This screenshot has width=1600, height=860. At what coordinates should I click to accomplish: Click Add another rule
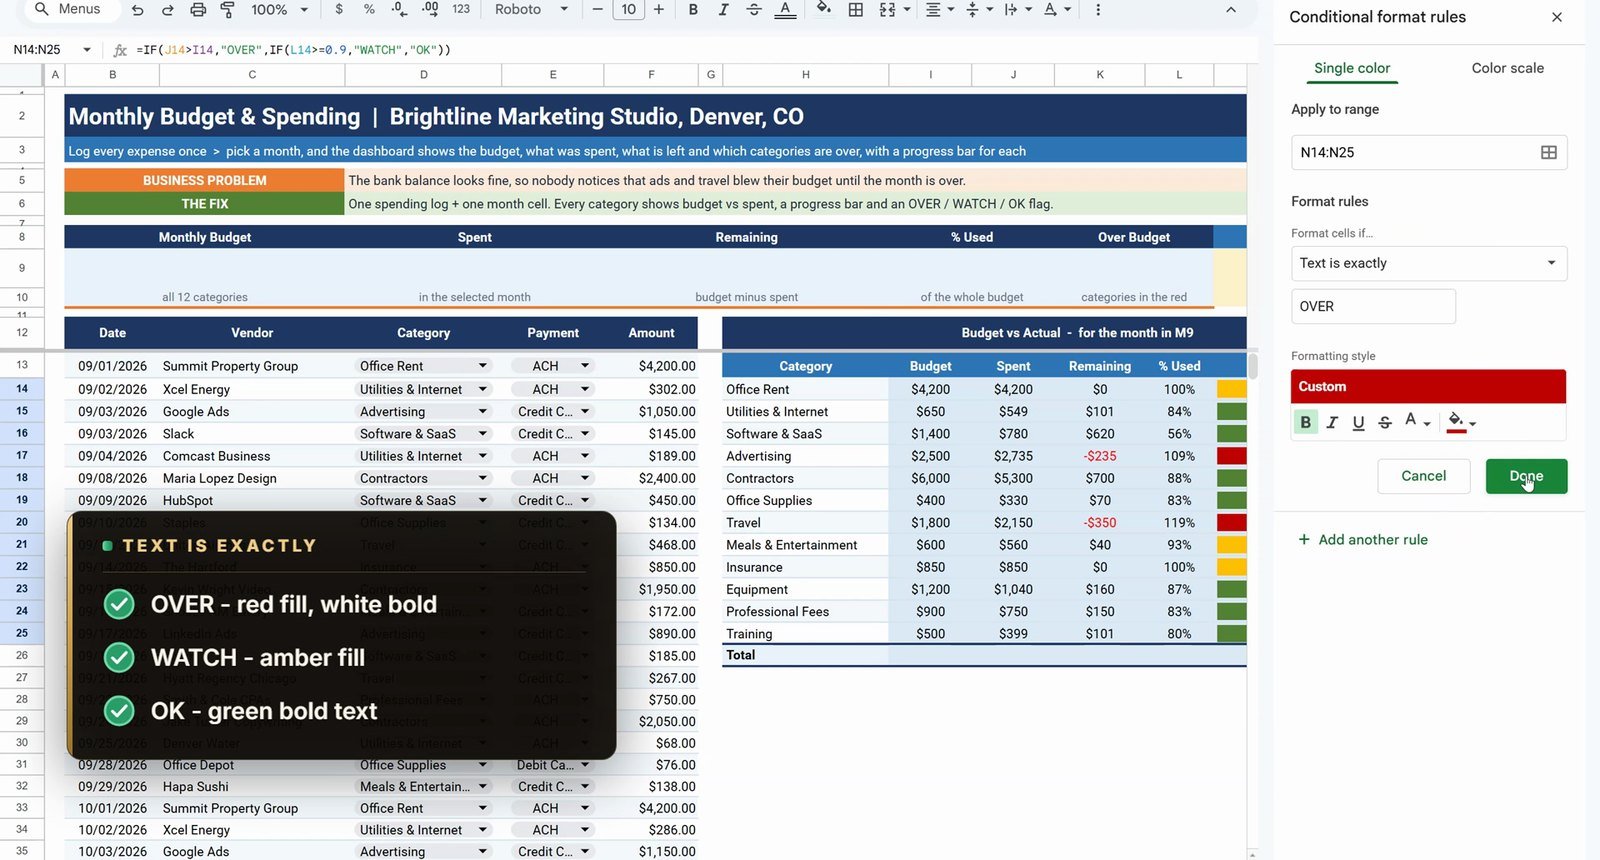1362,539
